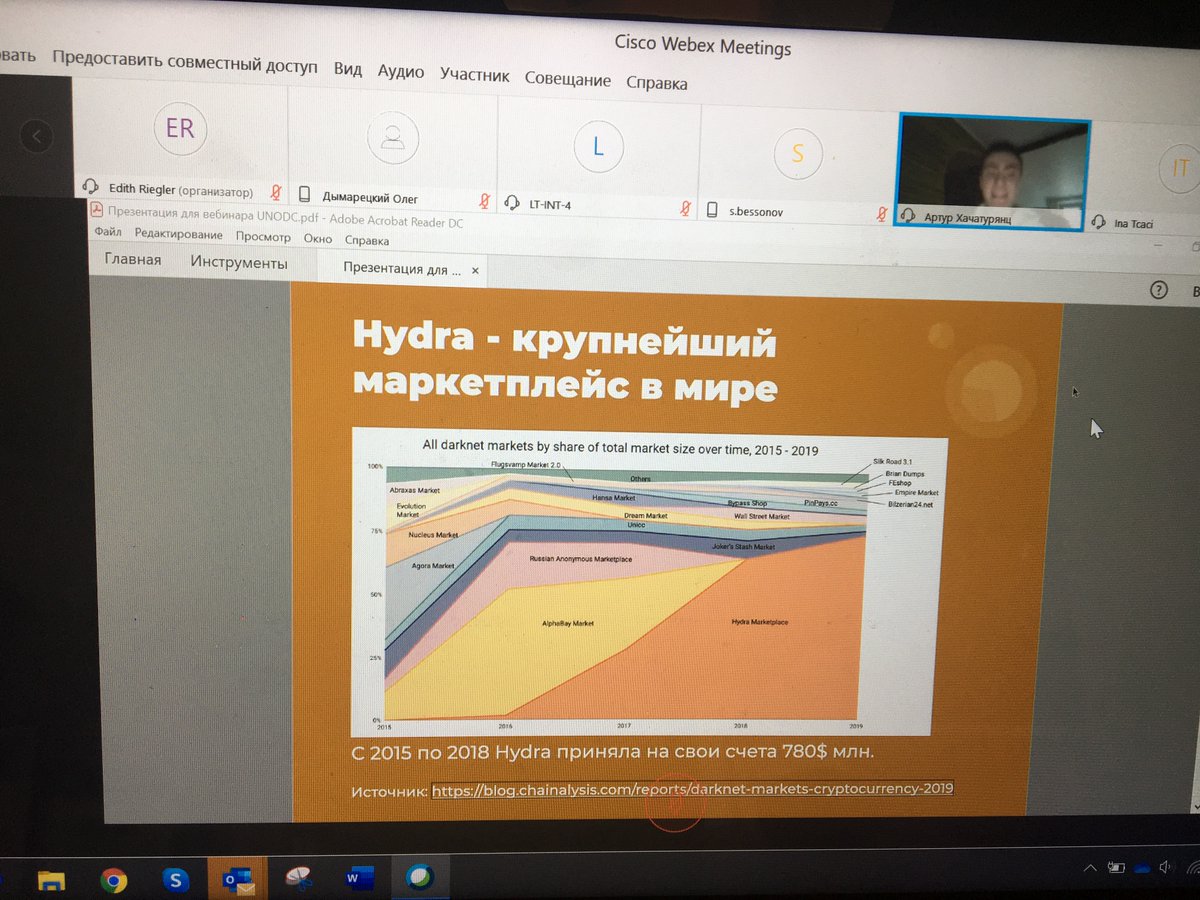The width and height of the screenshot is (1200, 900).
Task: Click the headset icon beside Артур Хачатурянц
Action: pos(909,216)
